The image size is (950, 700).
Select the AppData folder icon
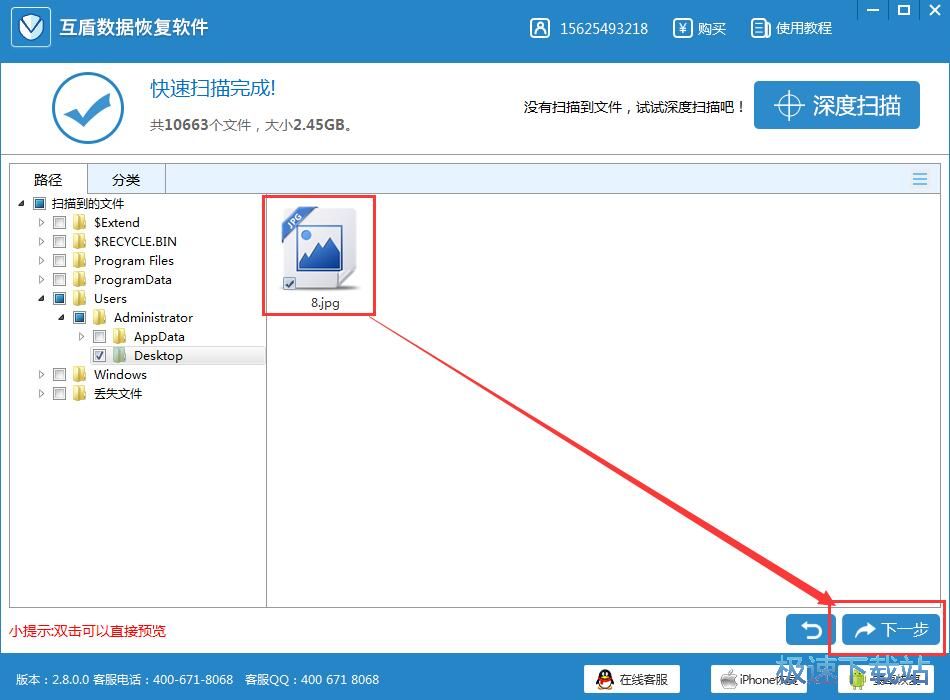click(x=119, y=336)
